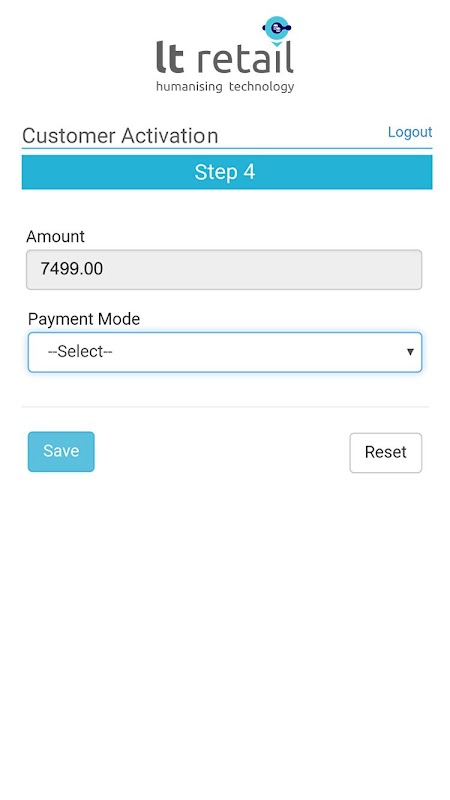Click the dropdown arrow in Payment Mode

tap(410, 352)
